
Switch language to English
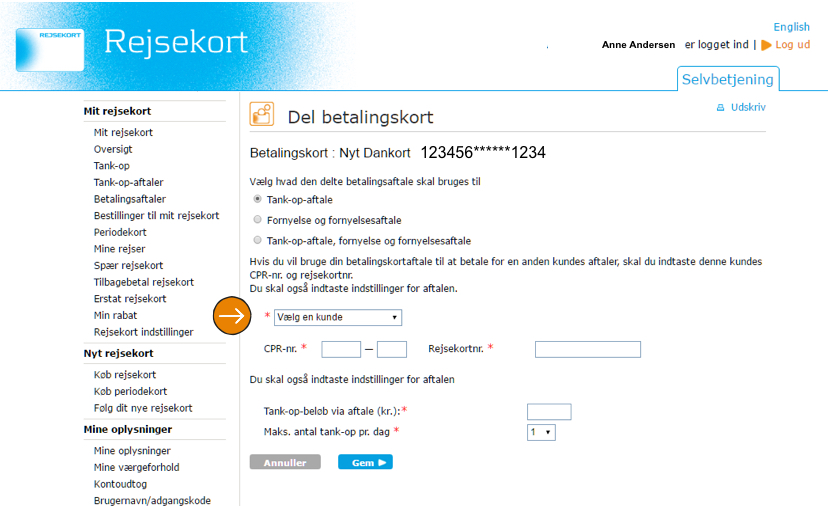[791, 27]
